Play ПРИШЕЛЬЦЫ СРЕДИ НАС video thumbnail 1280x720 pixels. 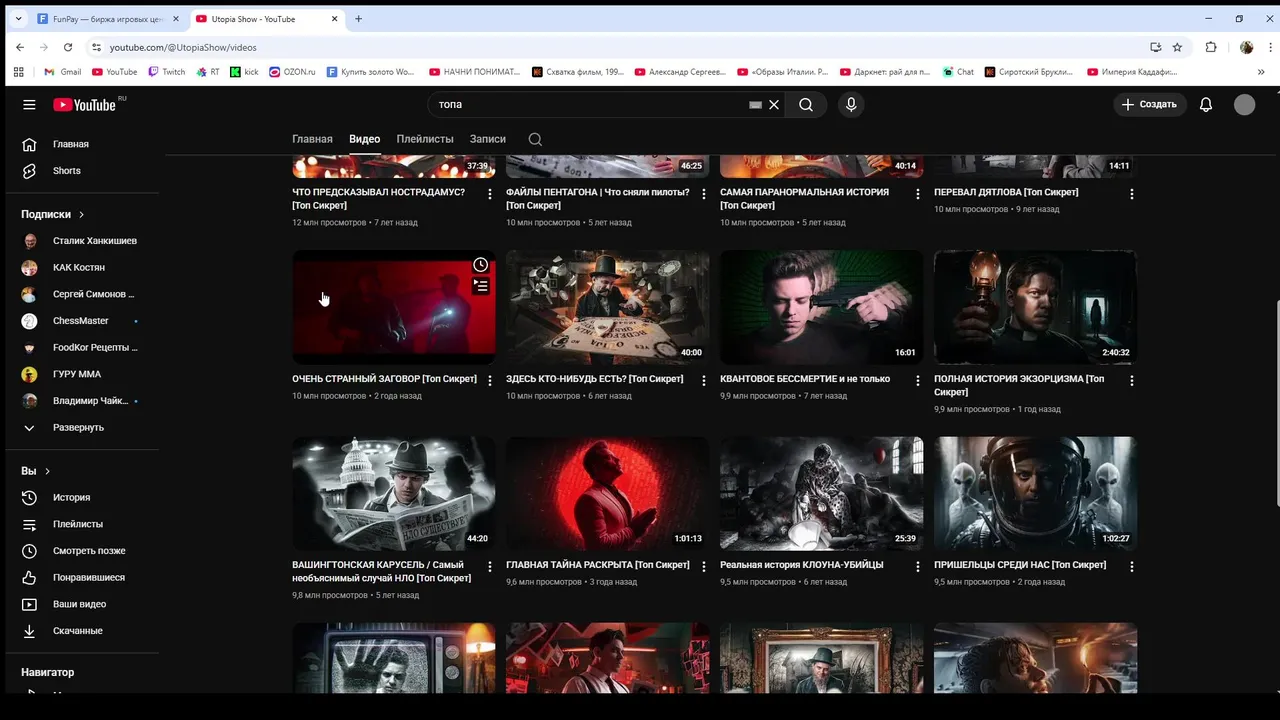click(1036, 493)
